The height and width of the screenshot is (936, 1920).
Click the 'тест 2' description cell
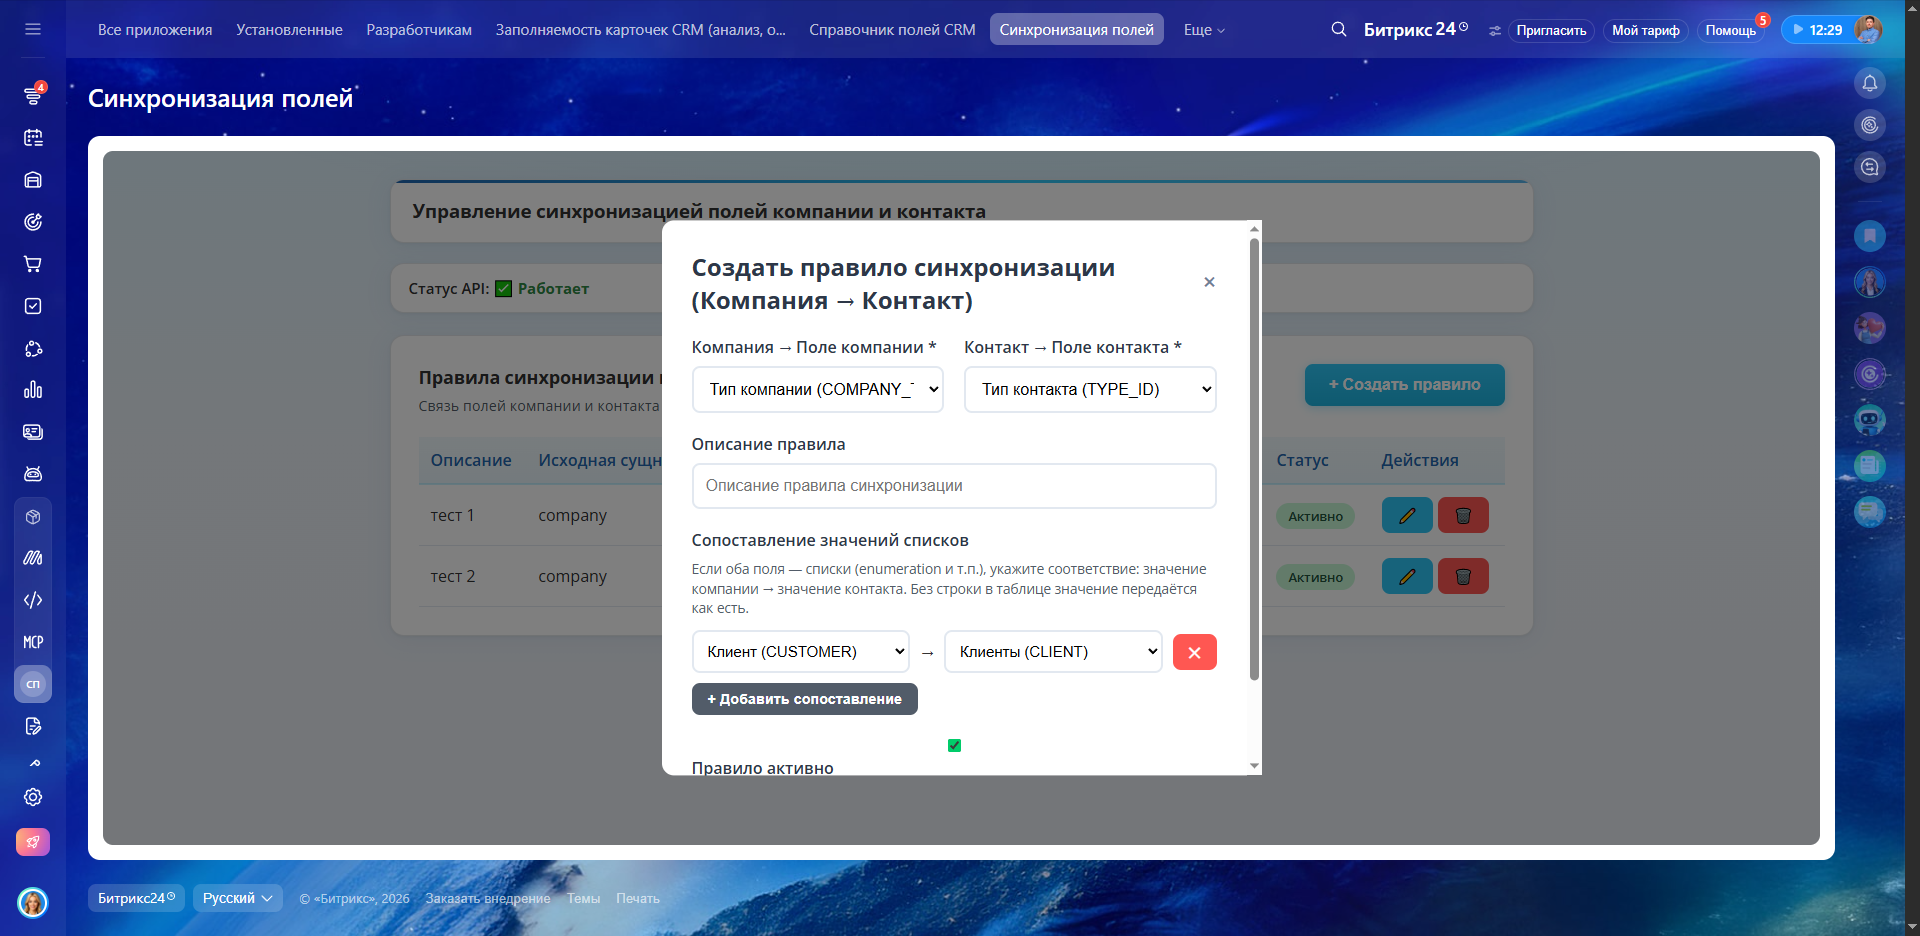[x=453, y=576]
